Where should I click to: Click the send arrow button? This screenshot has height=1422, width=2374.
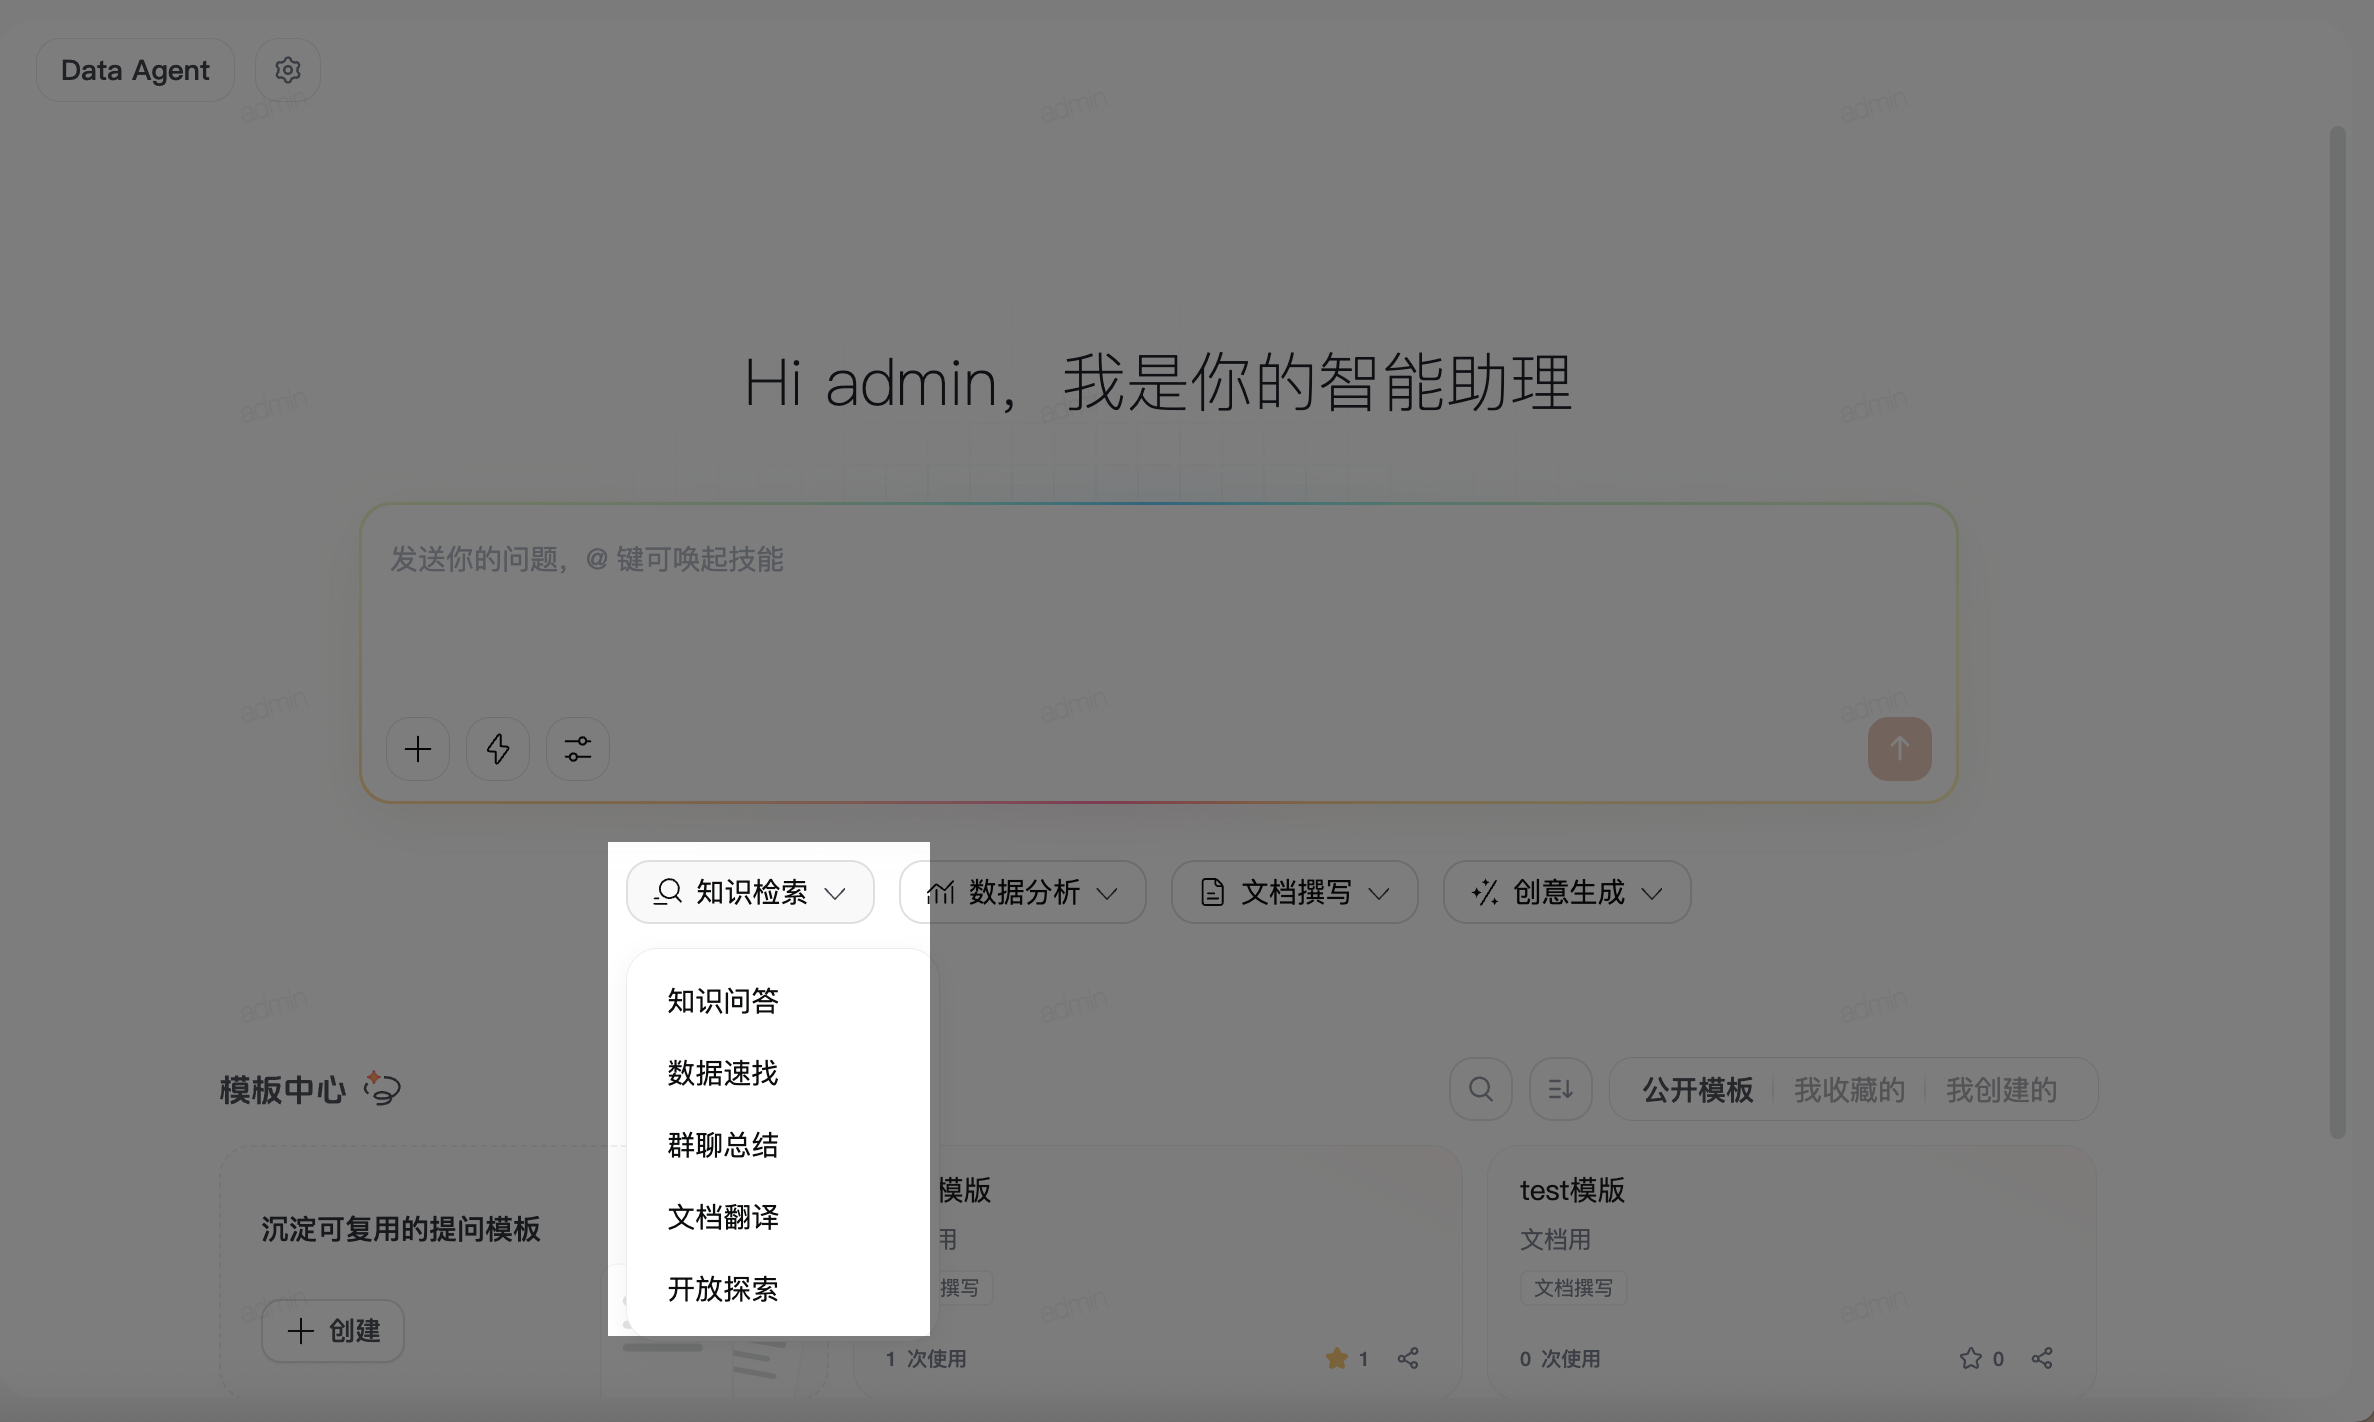point(1899,749)
